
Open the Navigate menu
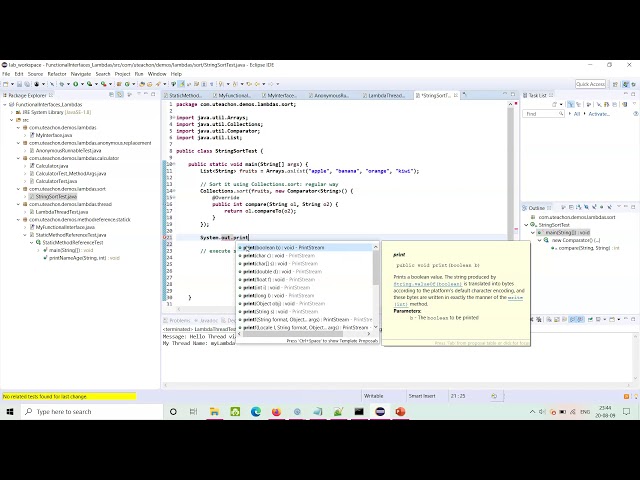click(81, 74)
